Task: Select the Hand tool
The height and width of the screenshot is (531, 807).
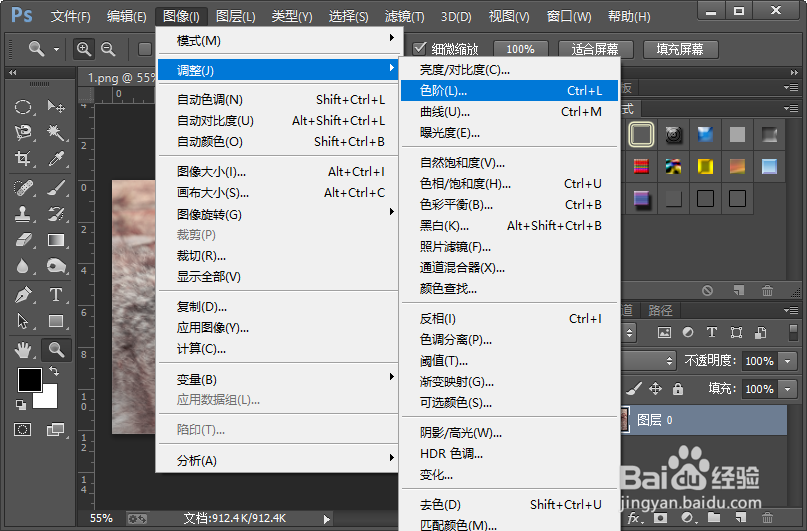Action: tap(23, 350)
